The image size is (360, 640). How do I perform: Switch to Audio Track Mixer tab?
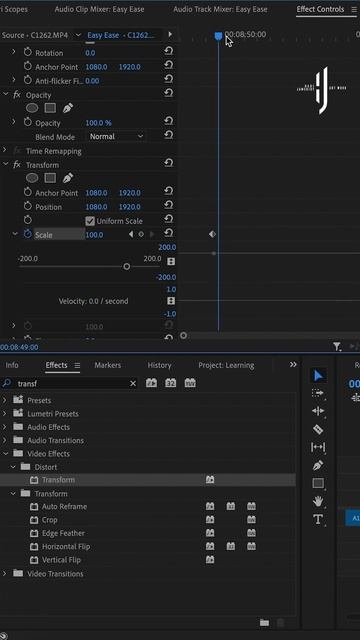(220, 9)
